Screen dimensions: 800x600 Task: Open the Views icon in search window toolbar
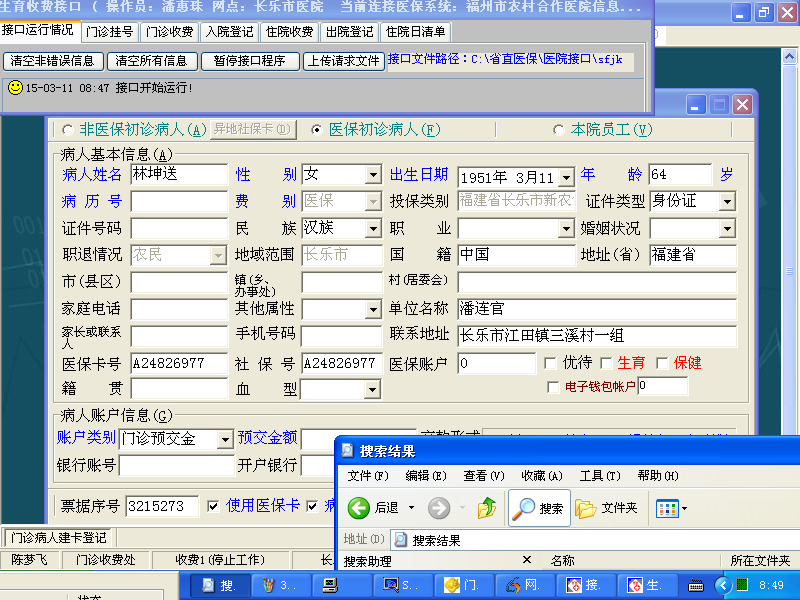pos(667,509)
